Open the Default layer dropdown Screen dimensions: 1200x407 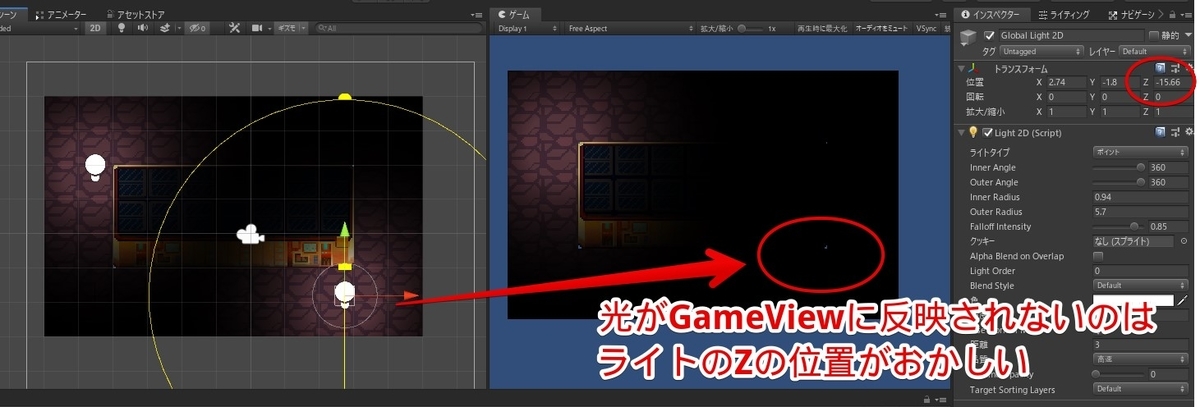click(1155, 50)
